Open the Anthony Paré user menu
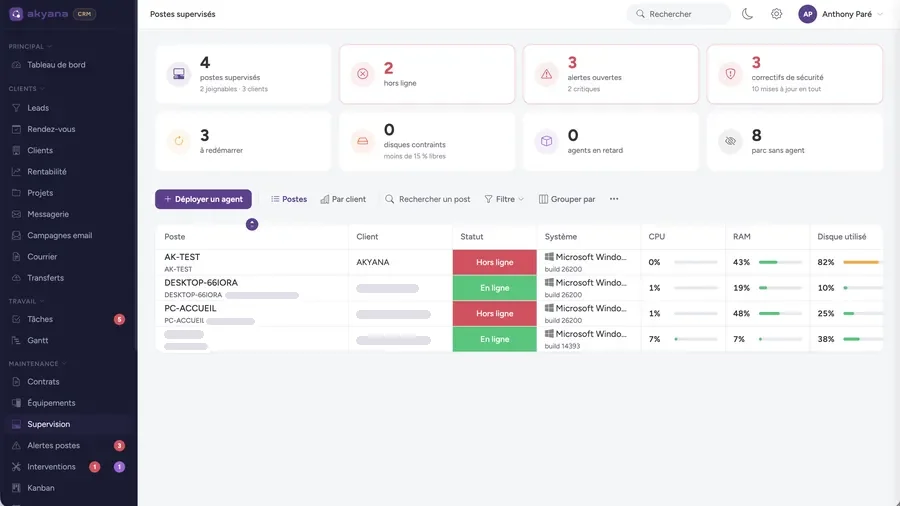Viewport: 900px width, 506px height. point(840,14)
